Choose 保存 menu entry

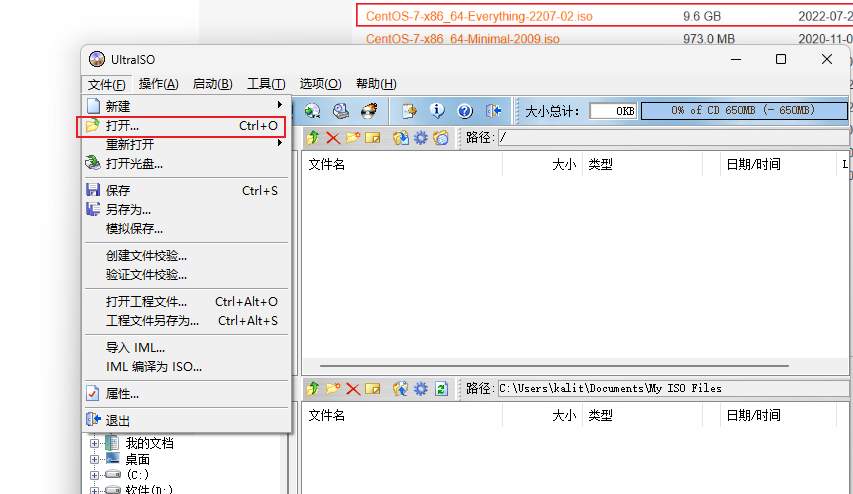186,190
